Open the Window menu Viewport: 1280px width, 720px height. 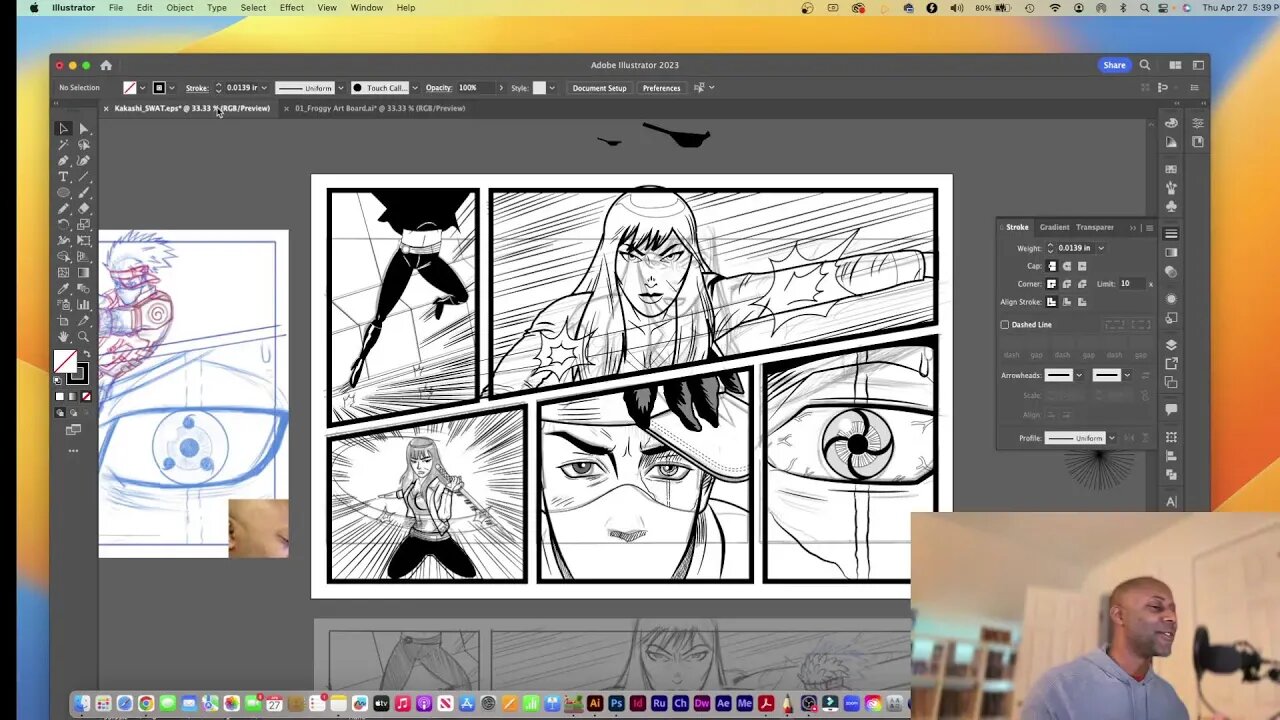[366, 7]
